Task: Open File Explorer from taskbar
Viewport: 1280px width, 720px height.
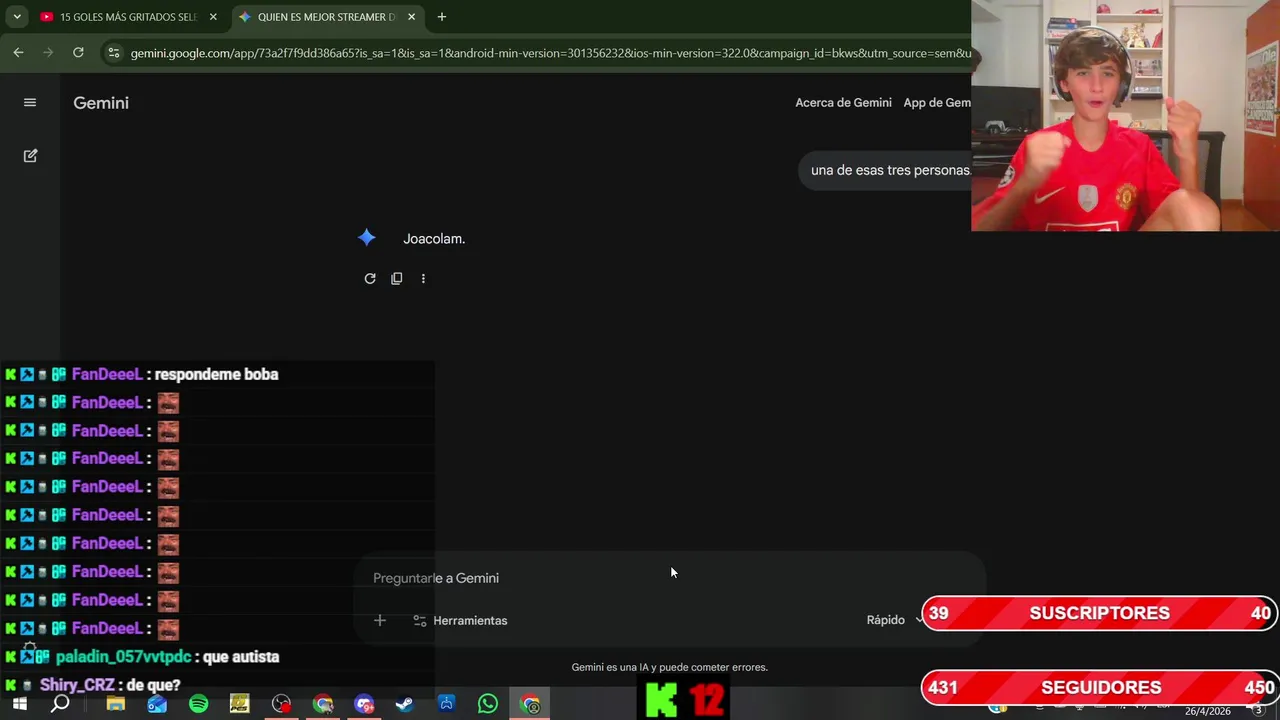Action: coord(116,704)
